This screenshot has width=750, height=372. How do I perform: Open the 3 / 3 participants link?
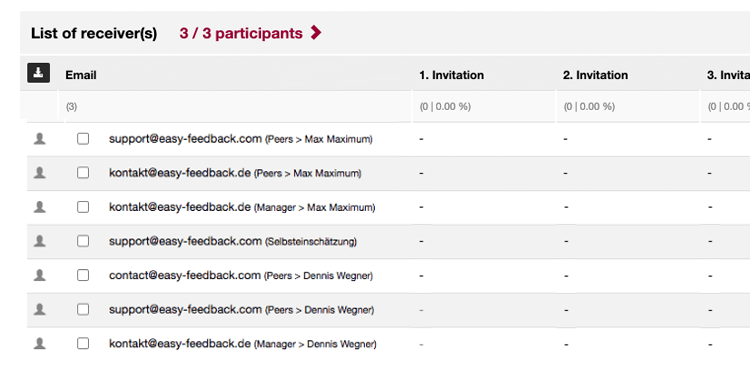pyautogui.click(x=241, y=33)
